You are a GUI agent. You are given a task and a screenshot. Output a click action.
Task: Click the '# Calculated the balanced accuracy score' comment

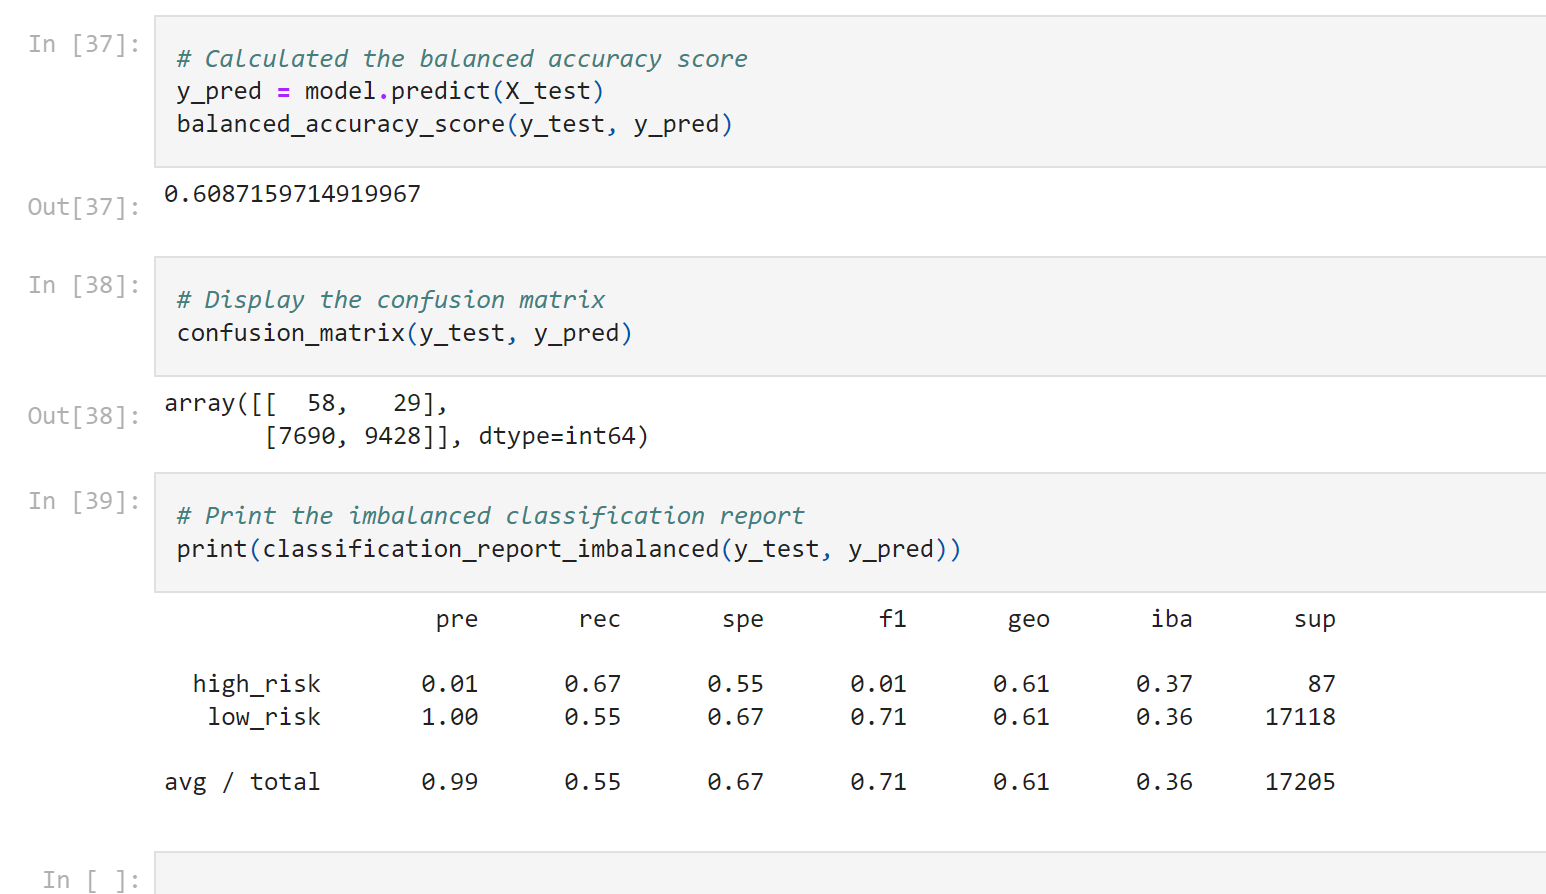(462, 59)
